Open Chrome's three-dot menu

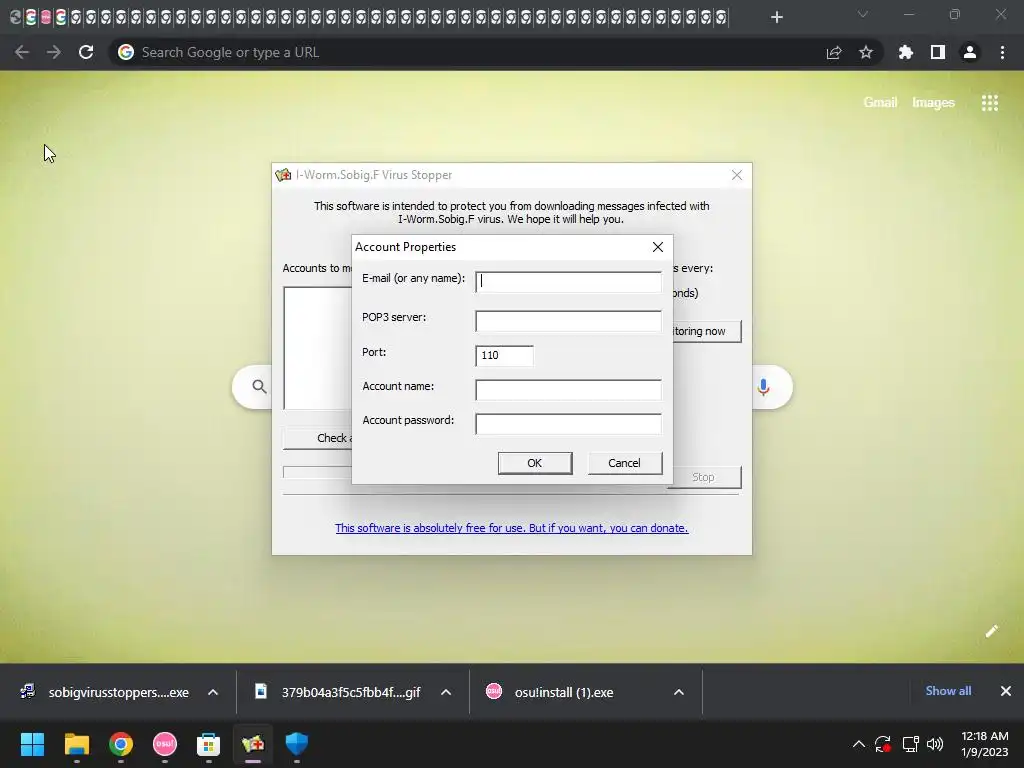1002,52
